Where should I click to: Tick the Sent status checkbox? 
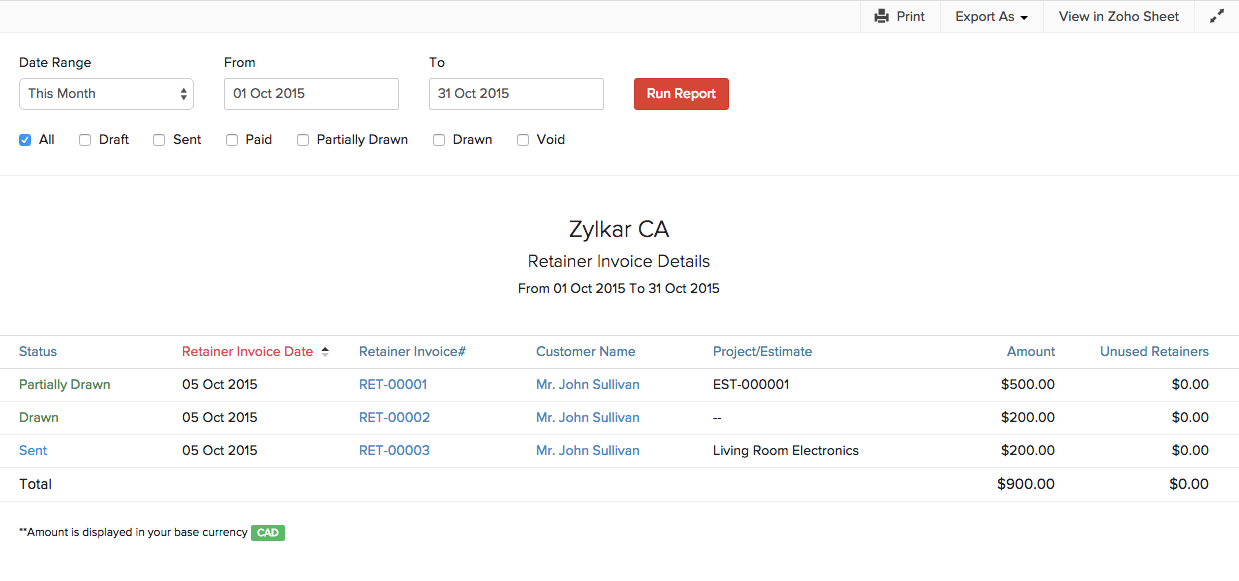(159, 140)
